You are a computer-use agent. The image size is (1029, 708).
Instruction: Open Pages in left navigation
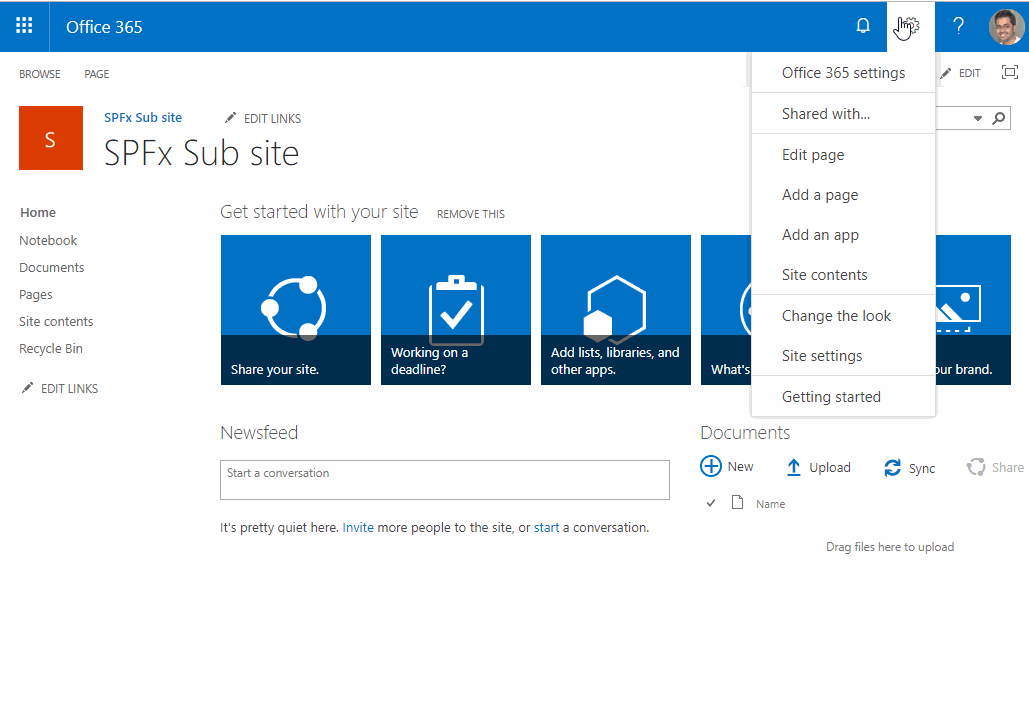(35, 295)
